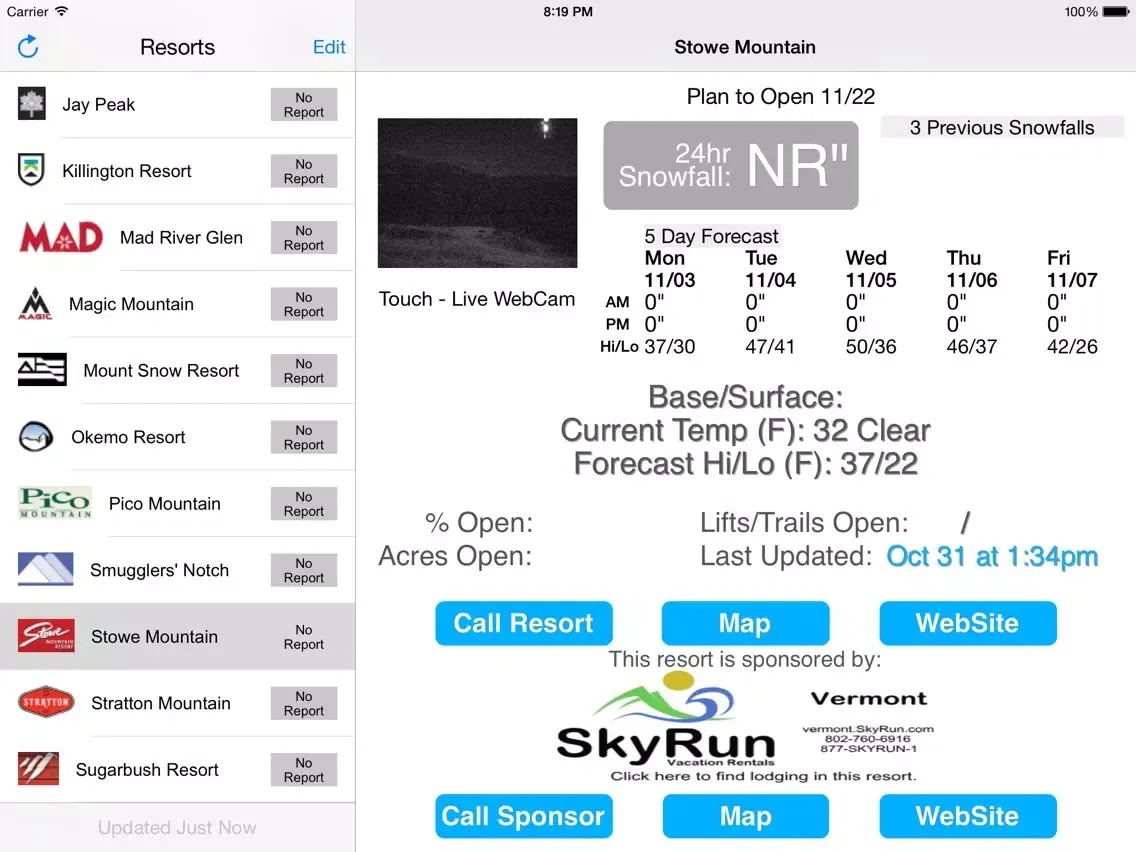The height and width of the screenshot is (852, 1136).
Task: Open Magic Mountain resort entry
Action: point(178,304)
